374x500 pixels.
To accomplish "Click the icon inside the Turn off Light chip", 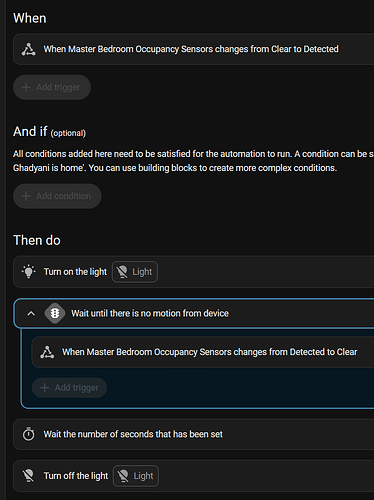I will (123, 476).
